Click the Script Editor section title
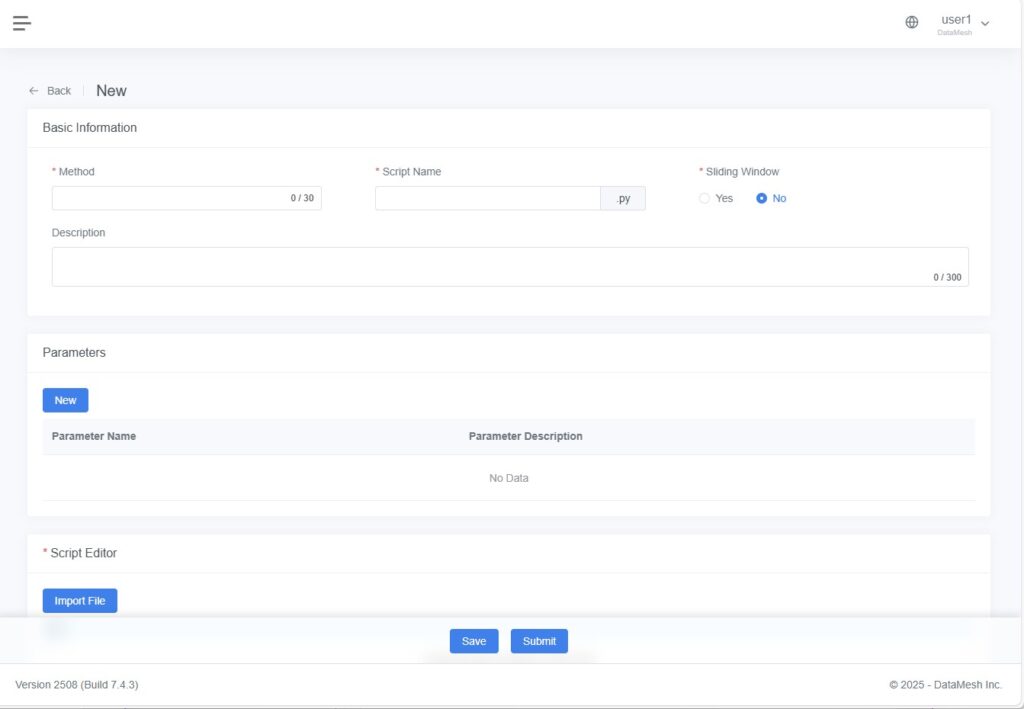The height and width of the screenshot is (709, 1024). click(83, 553)
